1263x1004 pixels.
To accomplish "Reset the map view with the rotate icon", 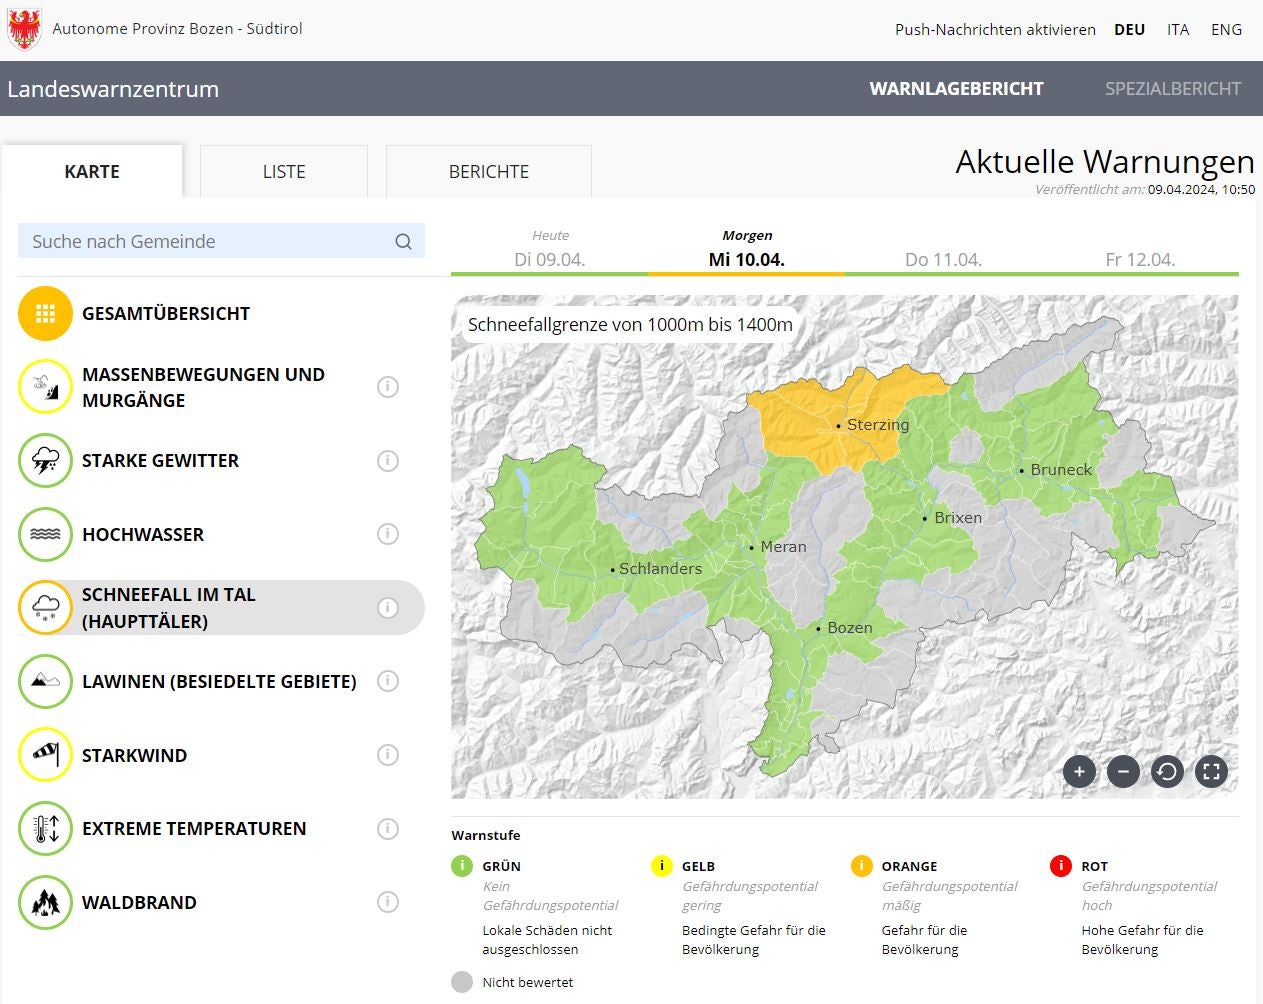I will coord(1167,771).
